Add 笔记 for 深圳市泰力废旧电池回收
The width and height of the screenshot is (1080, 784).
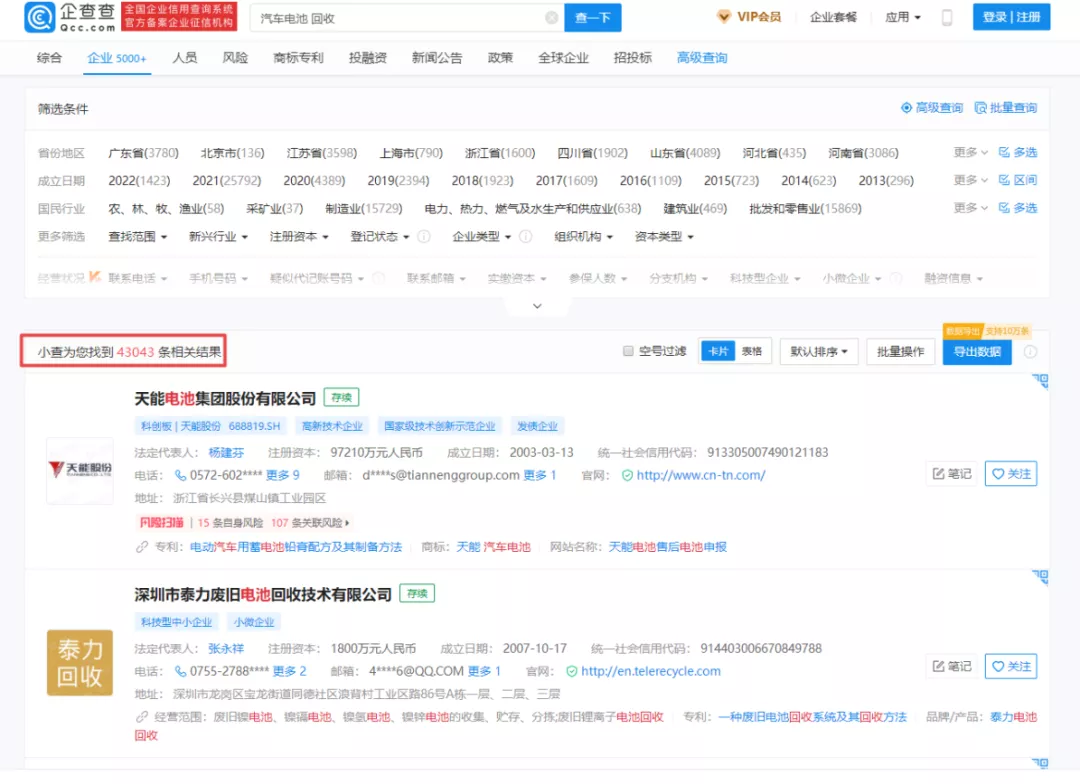(x=952, y=666)
